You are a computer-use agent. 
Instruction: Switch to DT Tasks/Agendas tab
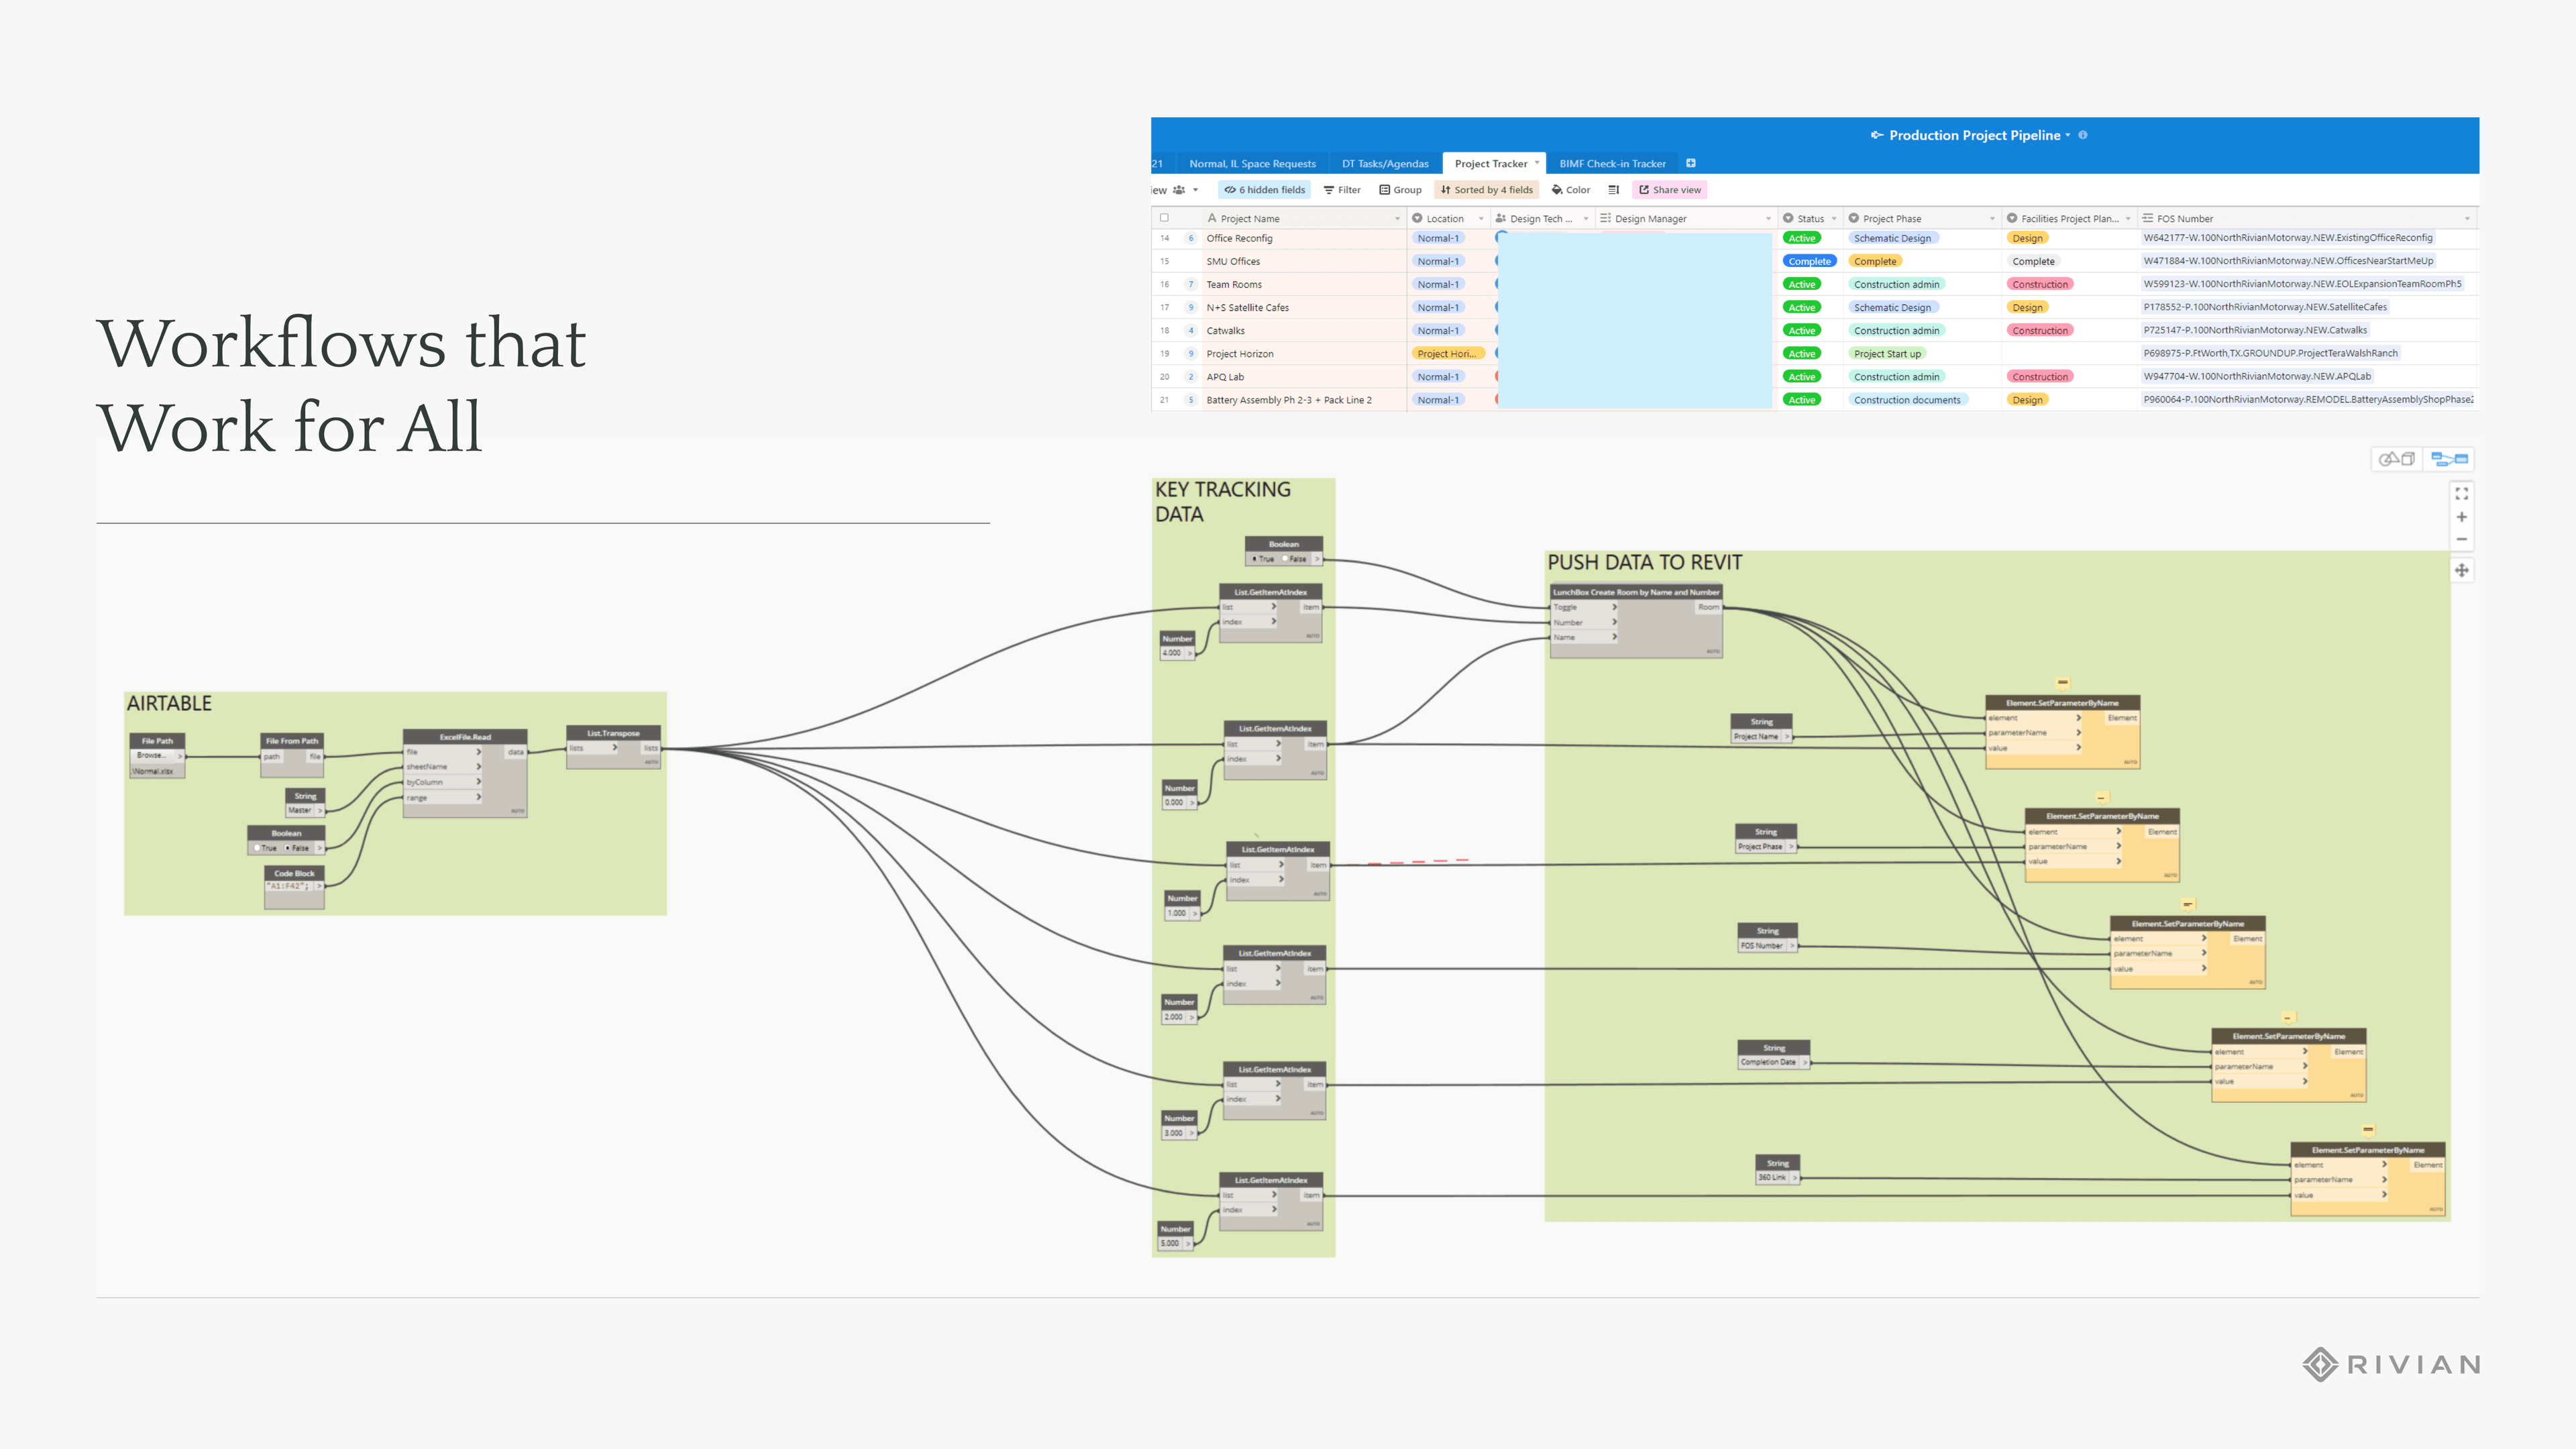(1385, 164)
